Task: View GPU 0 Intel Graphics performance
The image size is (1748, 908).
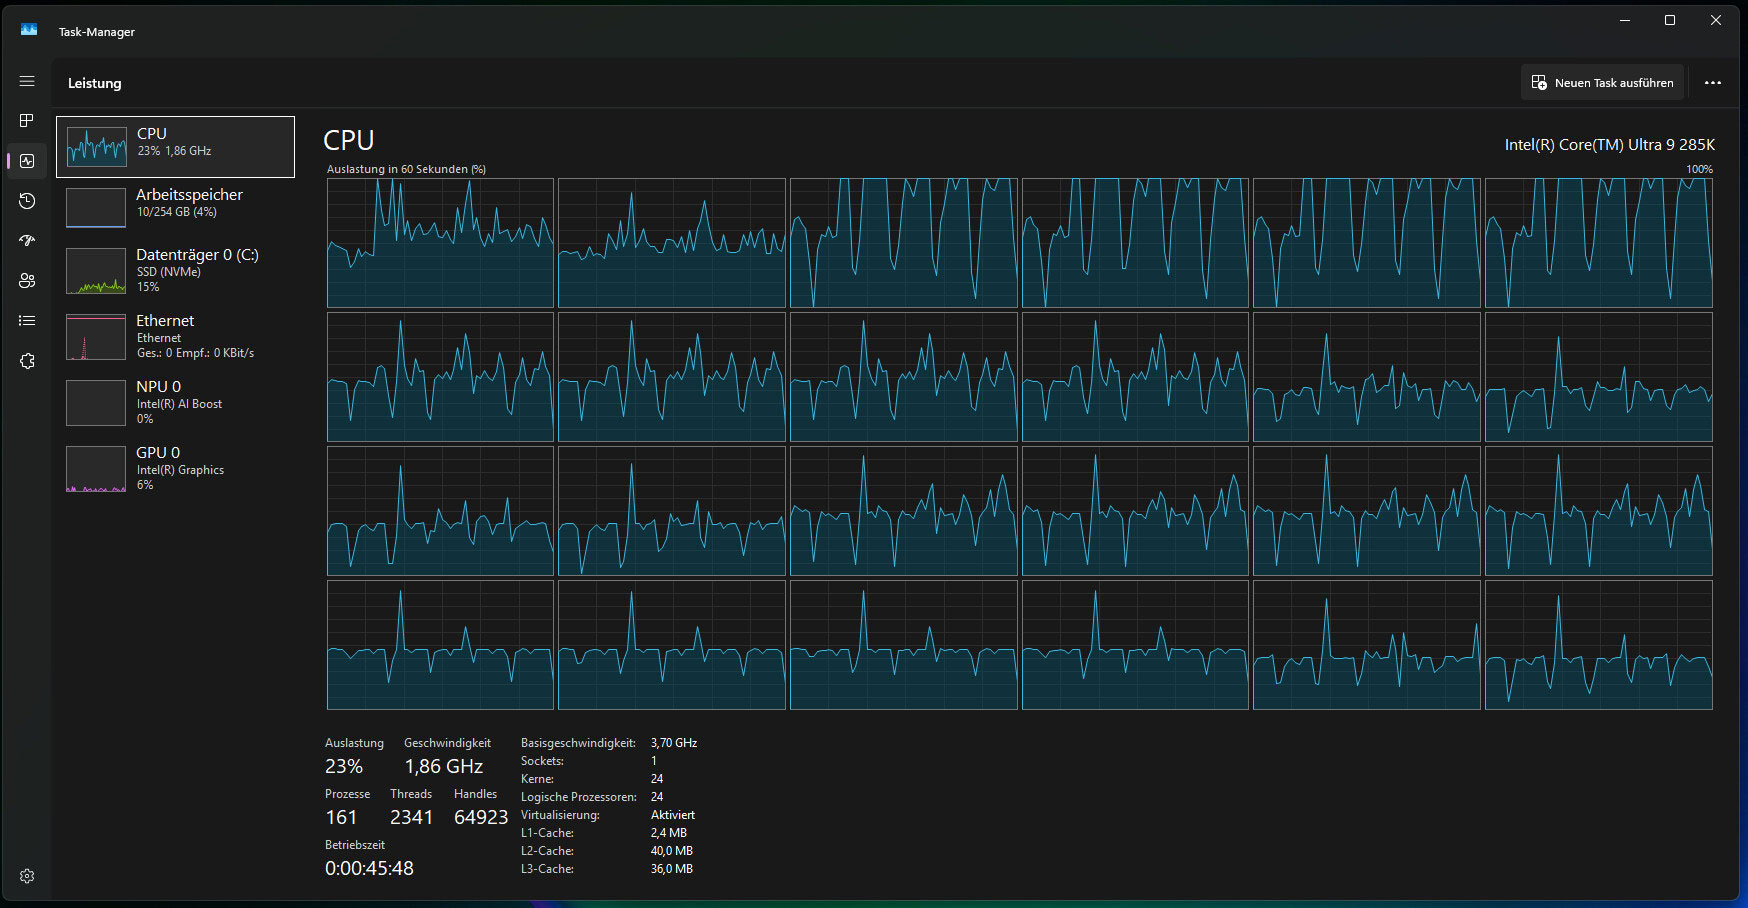Action: 175,468
